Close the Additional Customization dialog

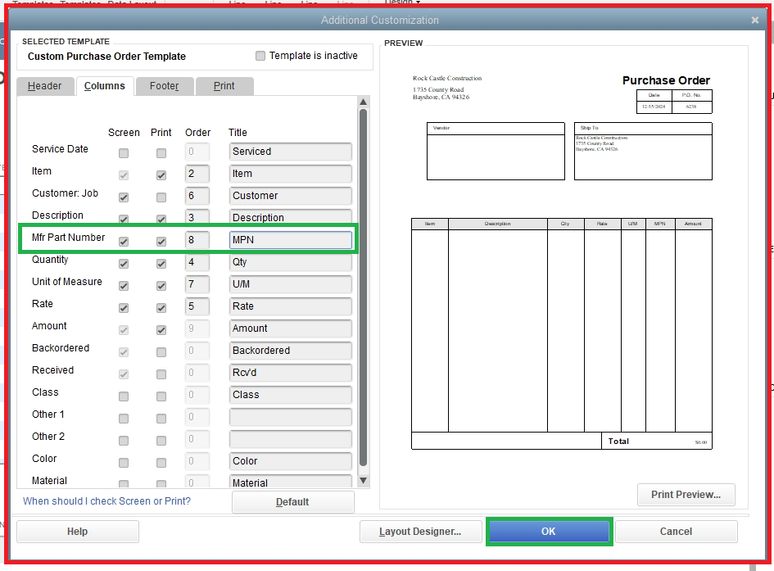pos(754,20)
